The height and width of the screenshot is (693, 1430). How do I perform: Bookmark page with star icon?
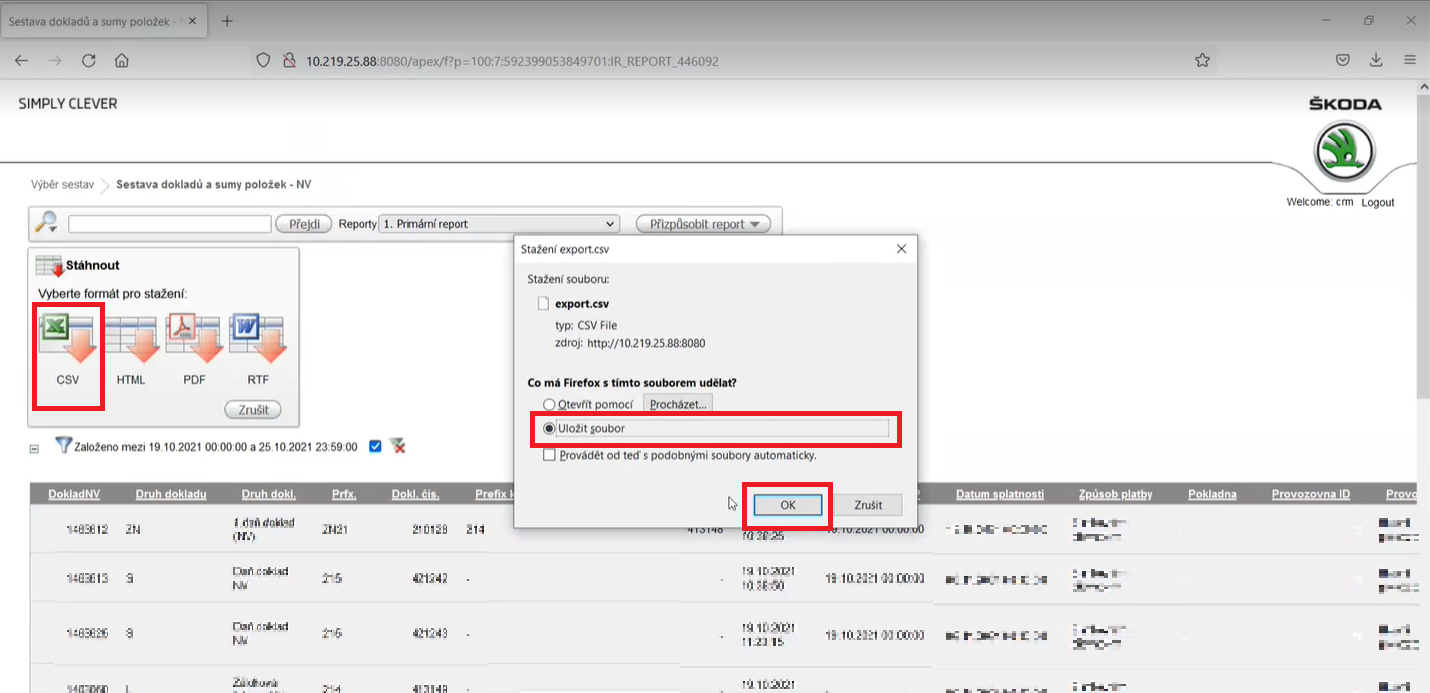click(x=1202, y=60)
